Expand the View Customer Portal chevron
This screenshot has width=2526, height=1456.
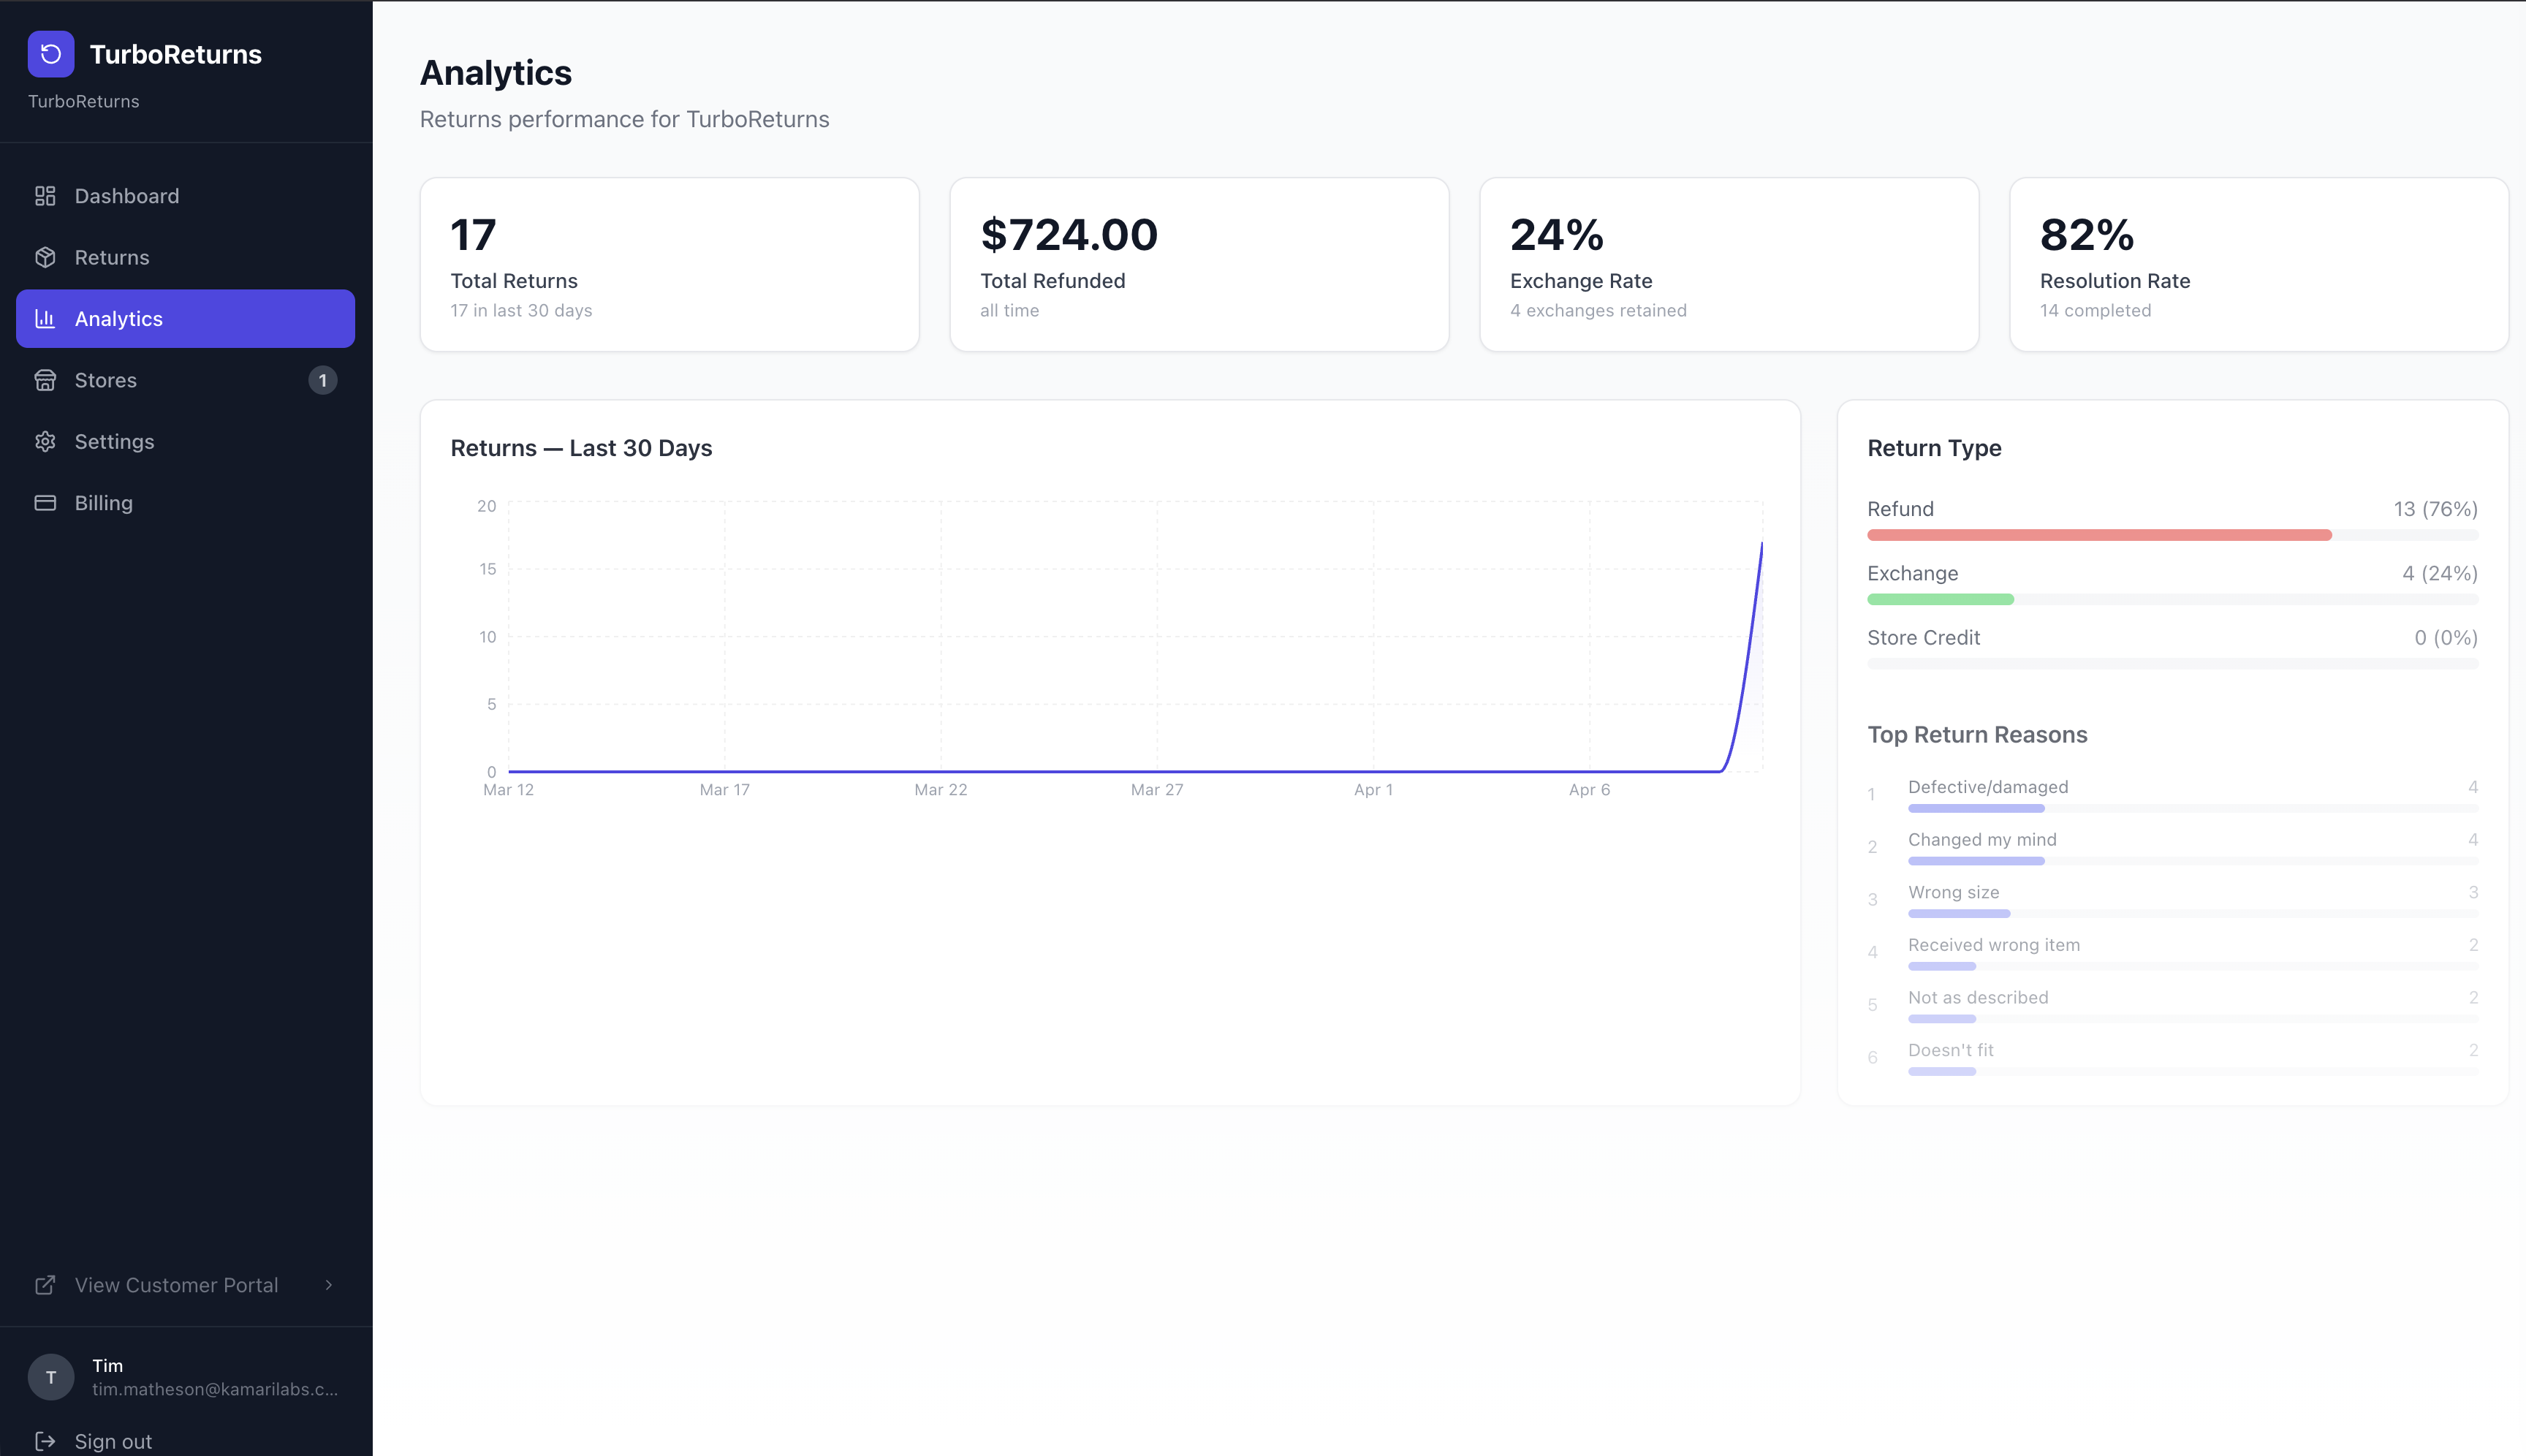coord(329,1285)
